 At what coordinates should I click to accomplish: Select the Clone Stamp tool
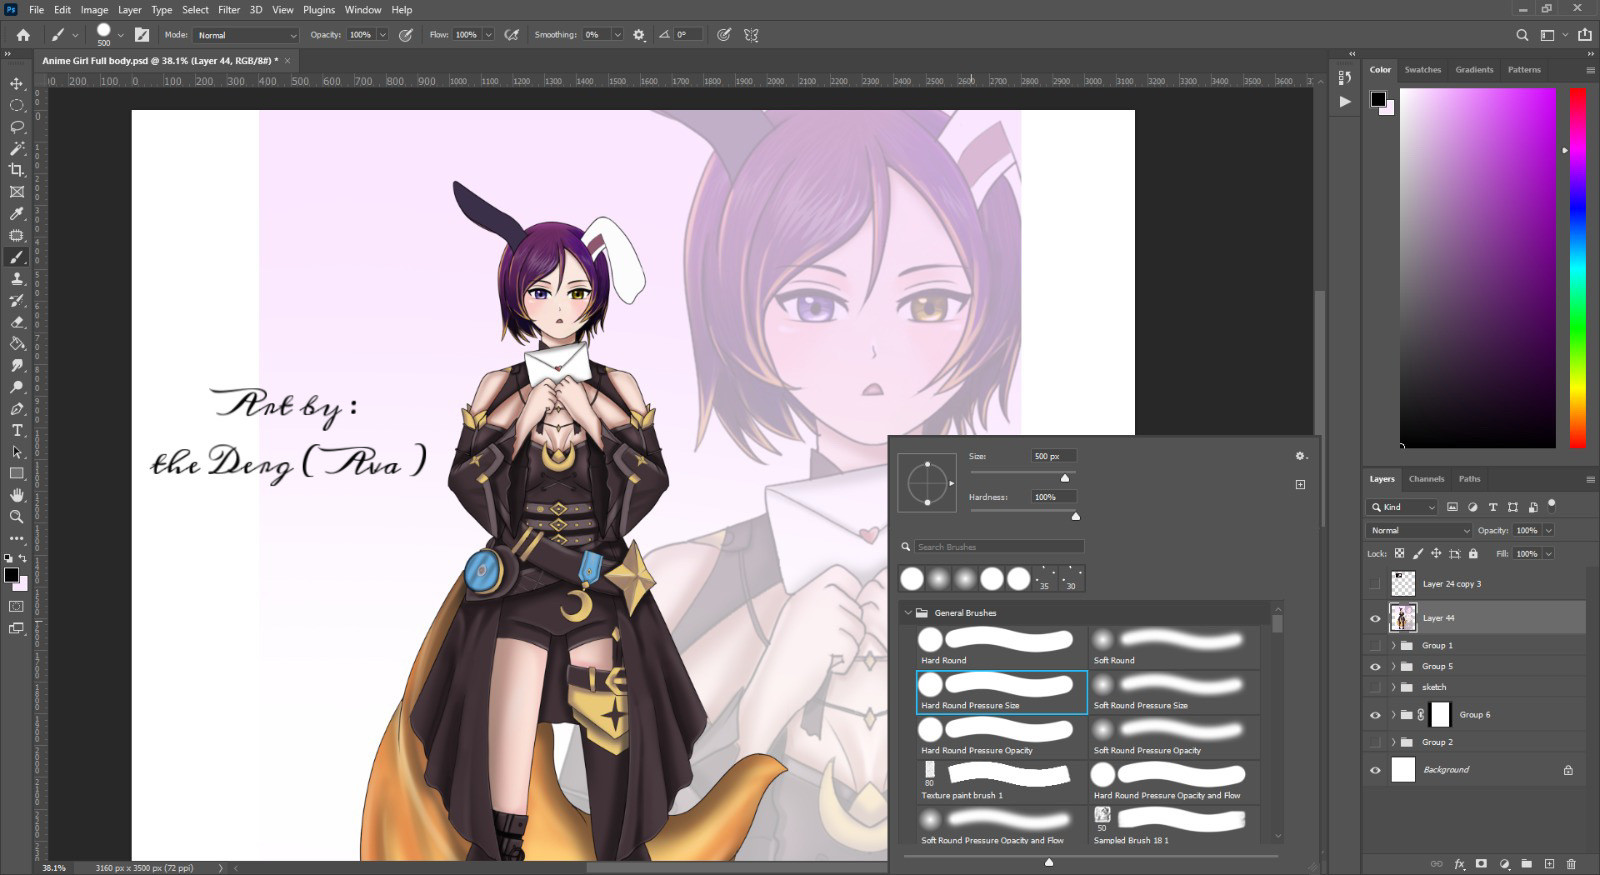pyautogui.click(x=17, y=279)
